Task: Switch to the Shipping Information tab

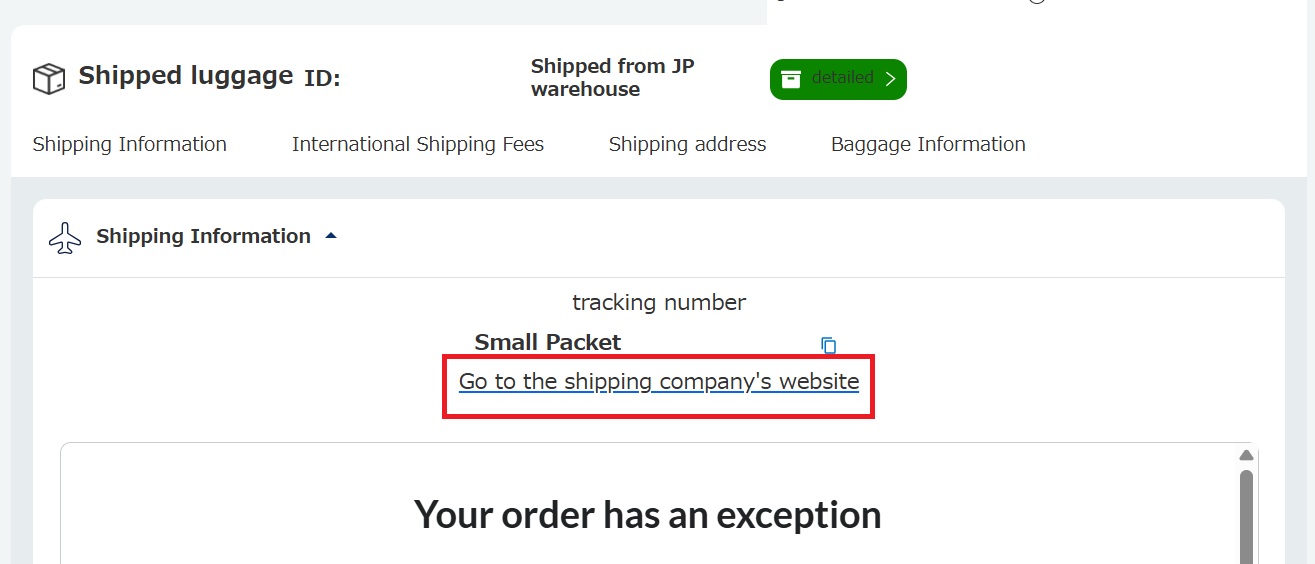Action: (130, 144)
